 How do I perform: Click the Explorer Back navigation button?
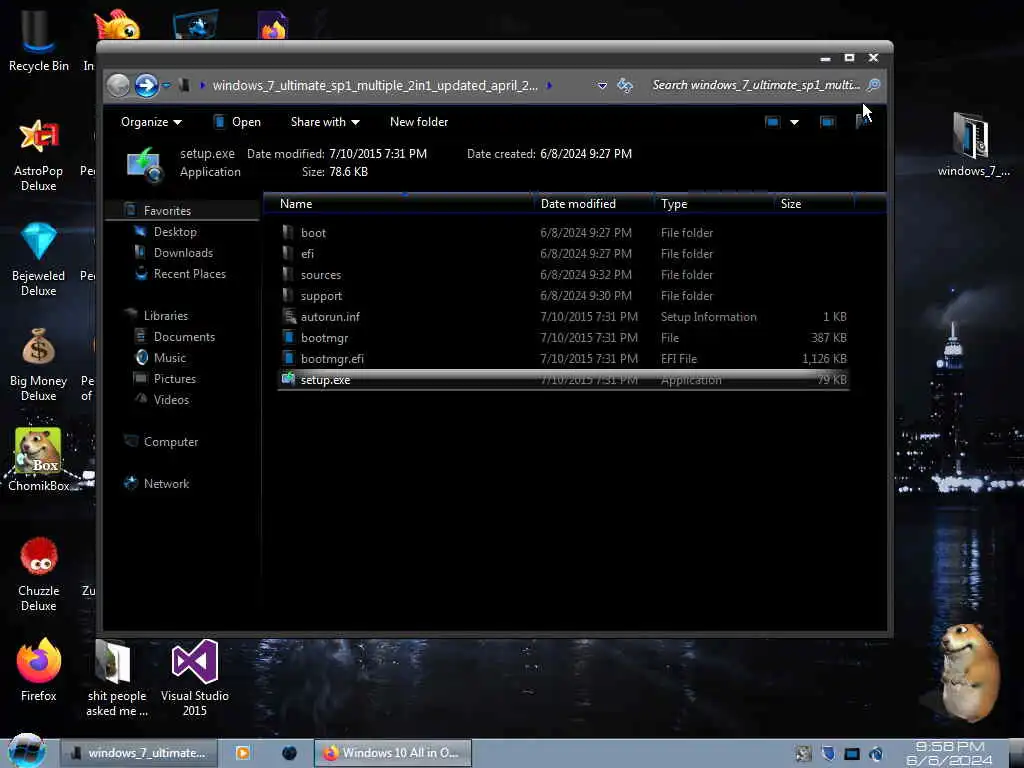pyautogui.click(x=118, y=85)
